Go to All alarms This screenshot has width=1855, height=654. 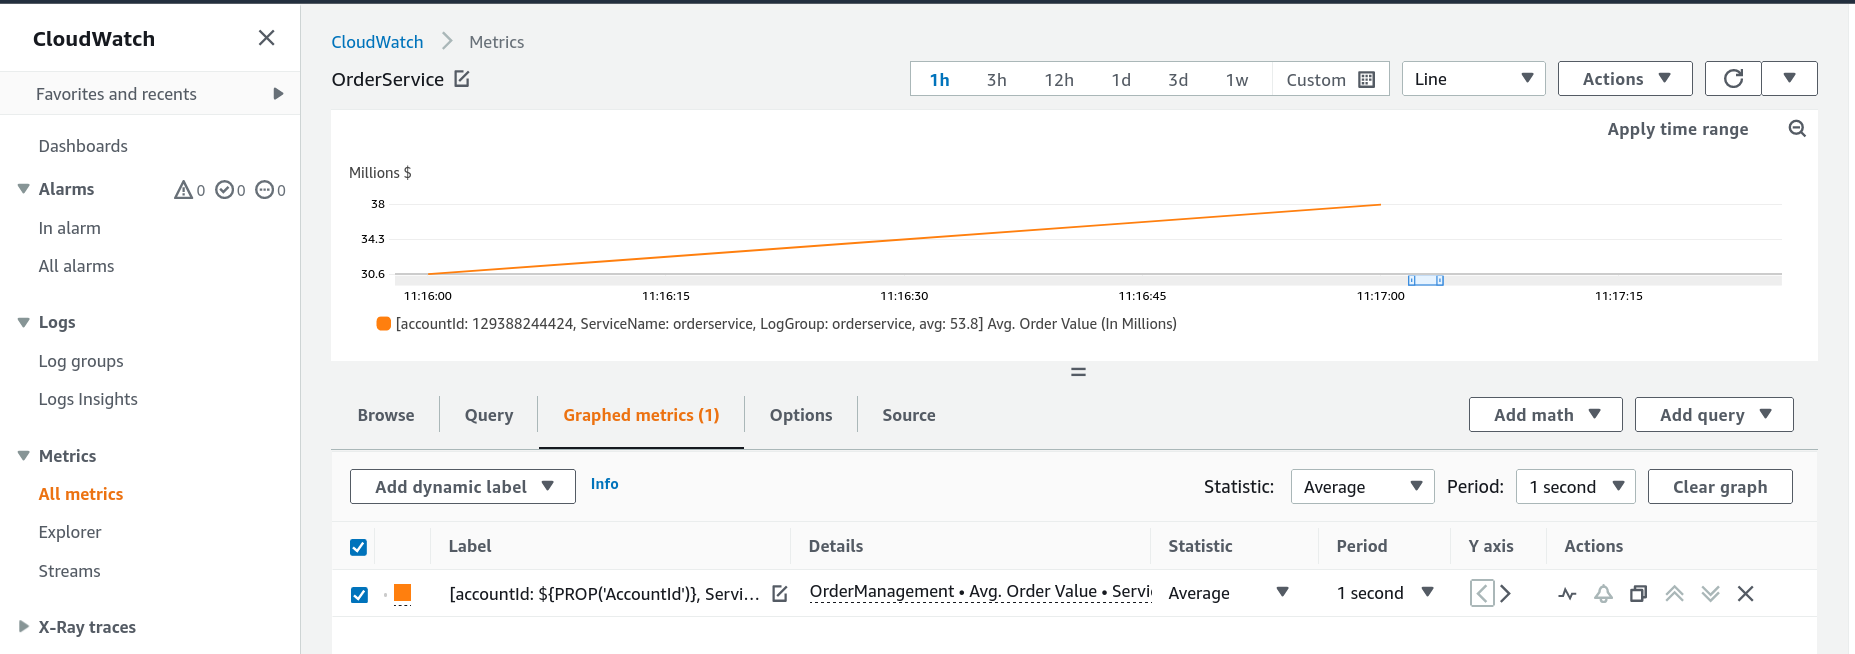[x=76, y=266]
